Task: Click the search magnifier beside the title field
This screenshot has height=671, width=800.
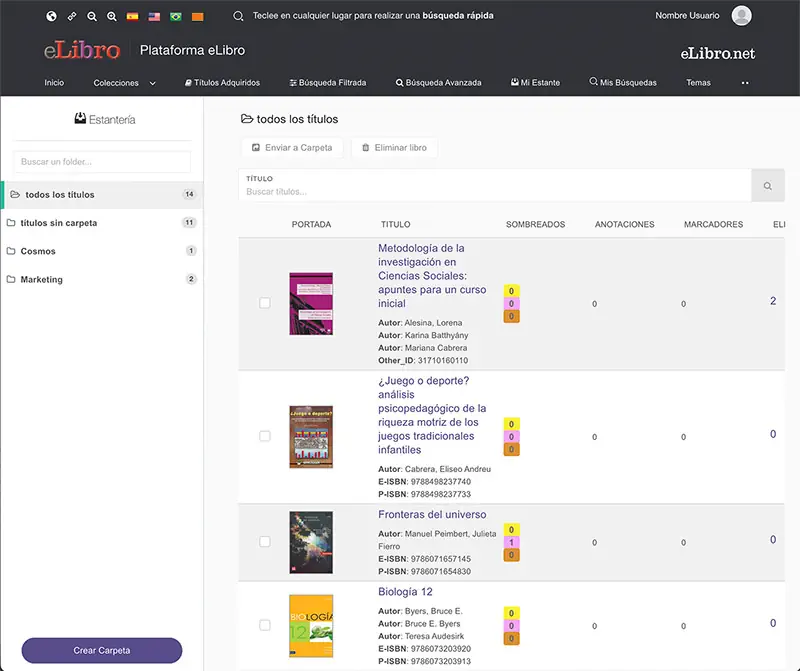Action: pyautogui.click(x=767, y=185)
